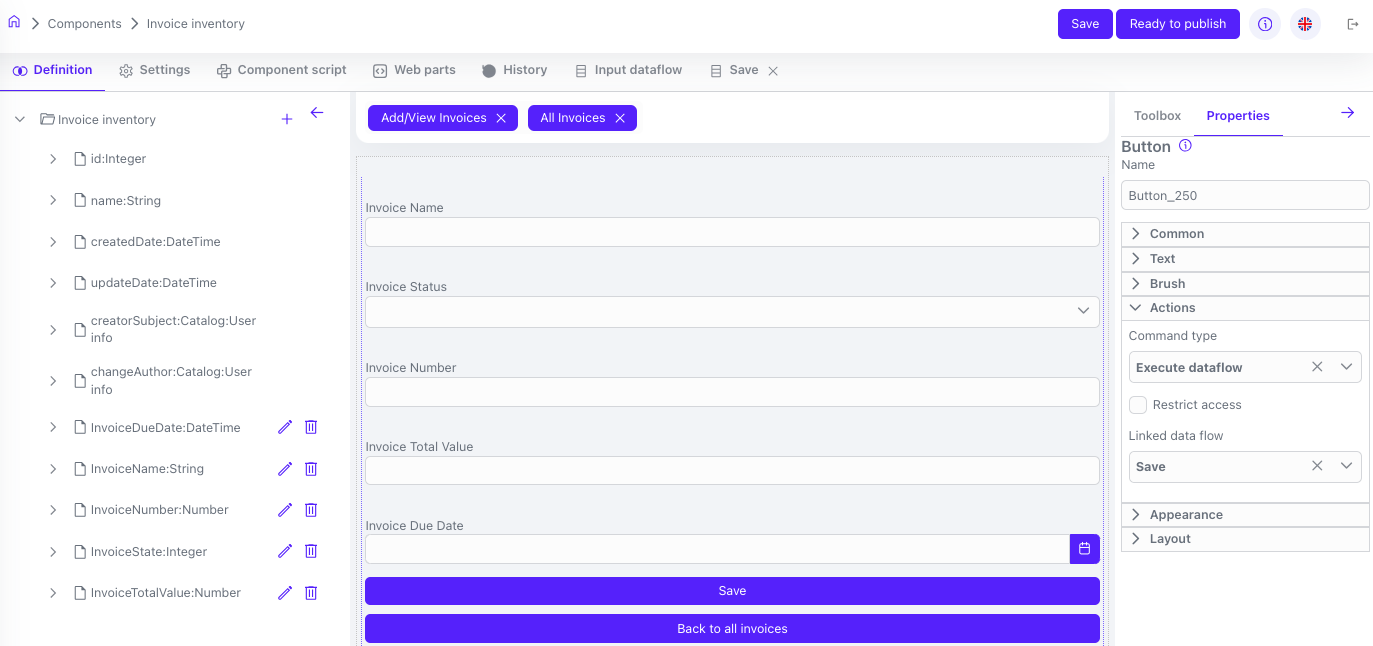Expand the Appearance properties section

(x=1186, y=515)
